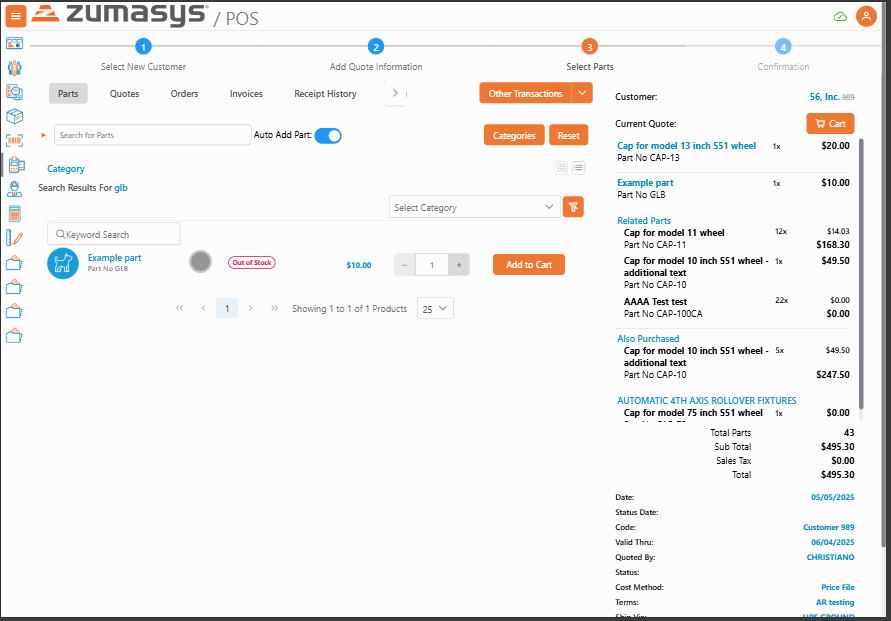Open the calculator sidebar icon
Screen dimensions: 891x621
[x=14, y=214]
